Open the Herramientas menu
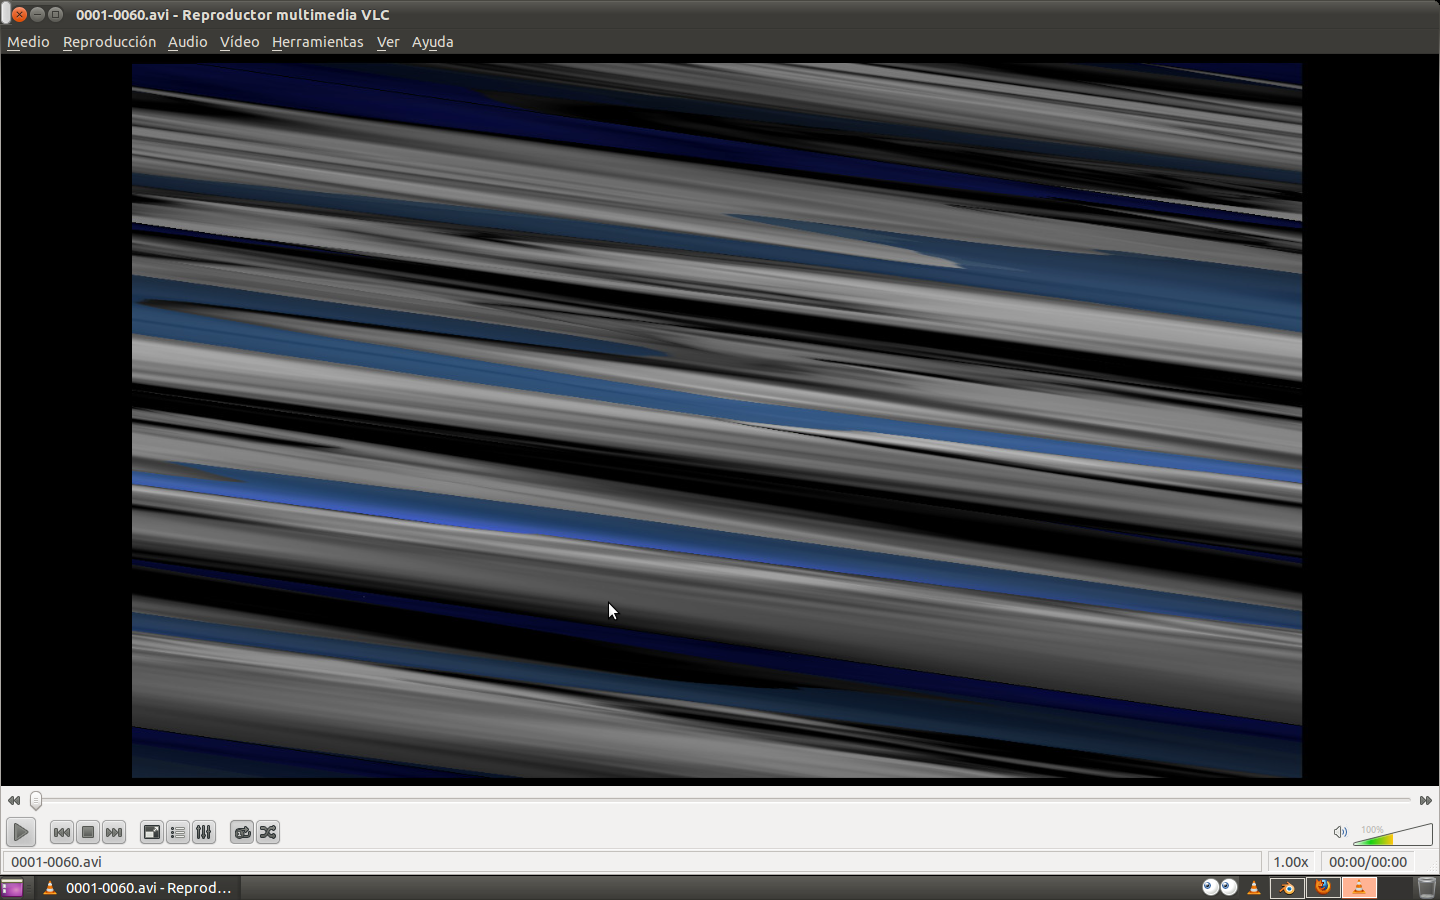The height and width of the screenshot is (900, 1440). pos(317,42)
